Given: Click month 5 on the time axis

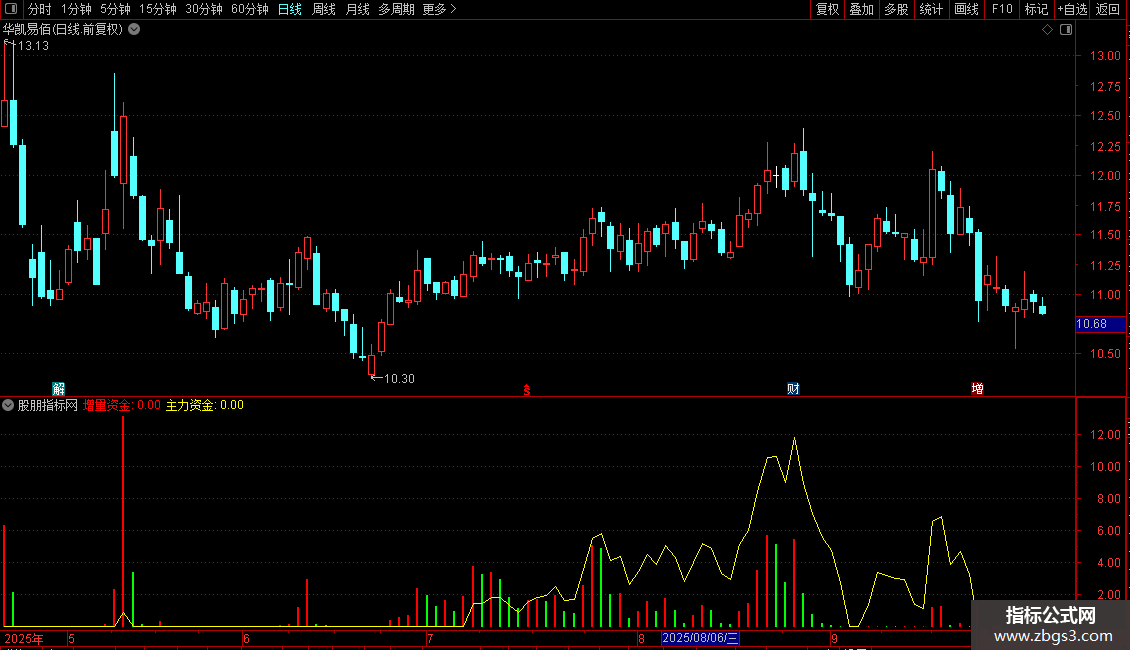Looking at the screenshot, I should click(71, 638).
